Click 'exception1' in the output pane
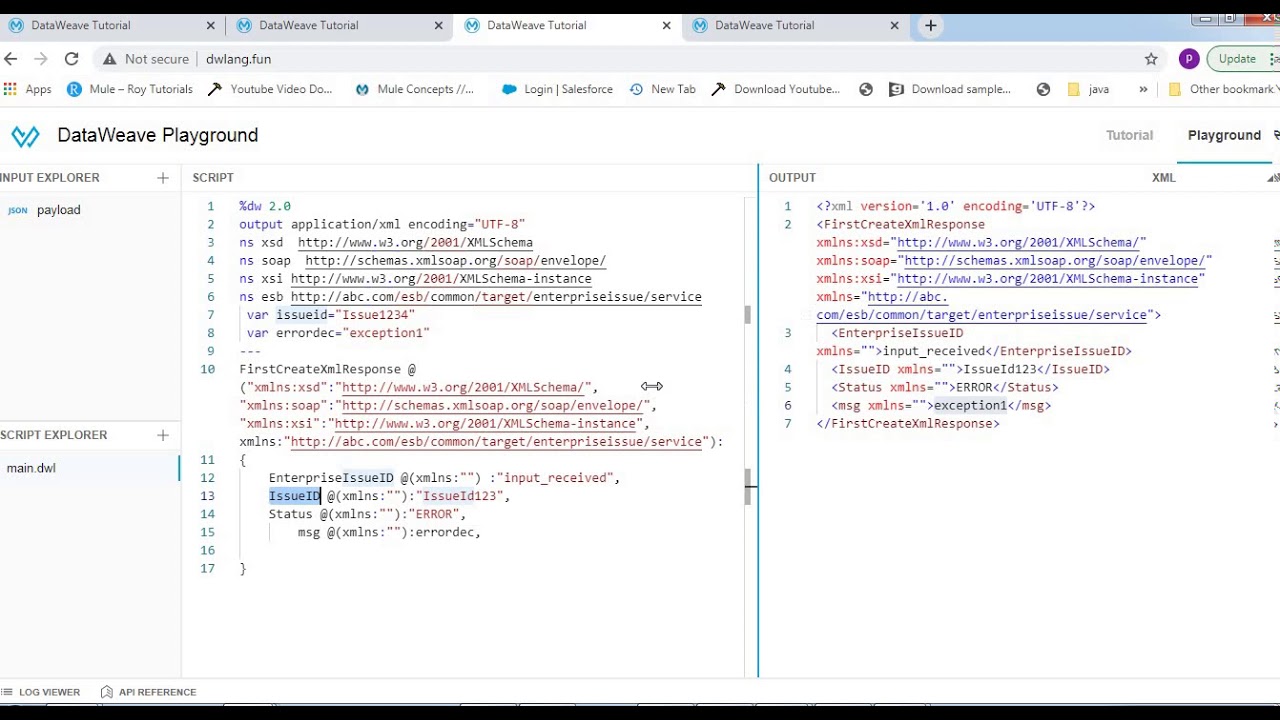Image resolution: width=1280 pixels, height=720 pixels. click(x=970, y=406)
